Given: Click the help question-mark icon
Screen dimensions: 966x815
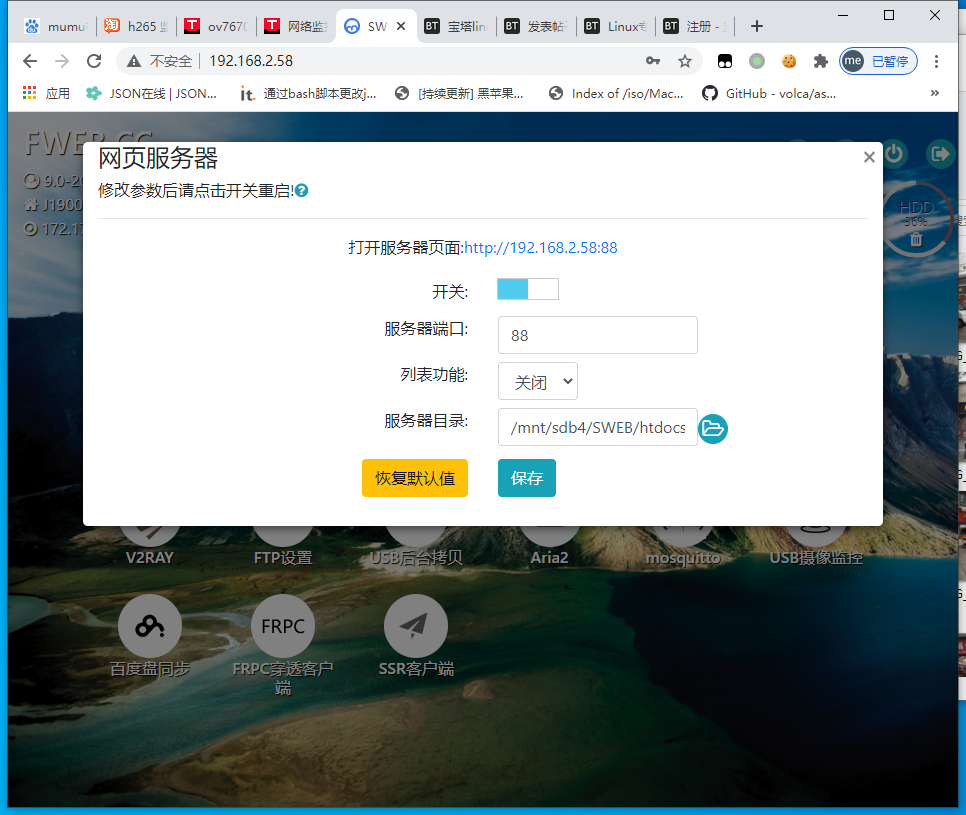Looking at the screenshot, I should 301,190.
